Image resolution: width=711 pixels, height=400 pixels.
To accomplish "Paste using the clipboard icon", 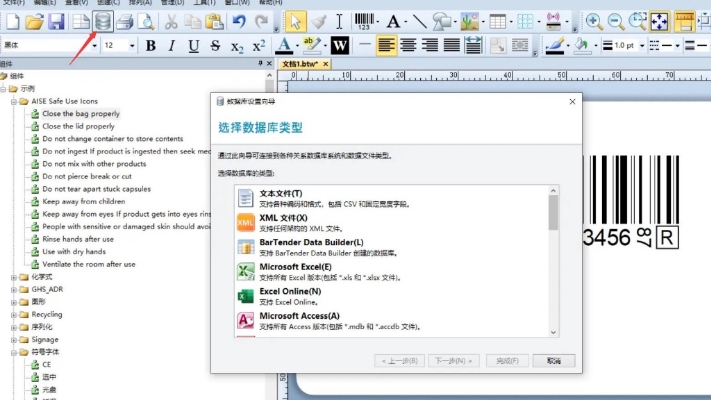I will (214, 21).
